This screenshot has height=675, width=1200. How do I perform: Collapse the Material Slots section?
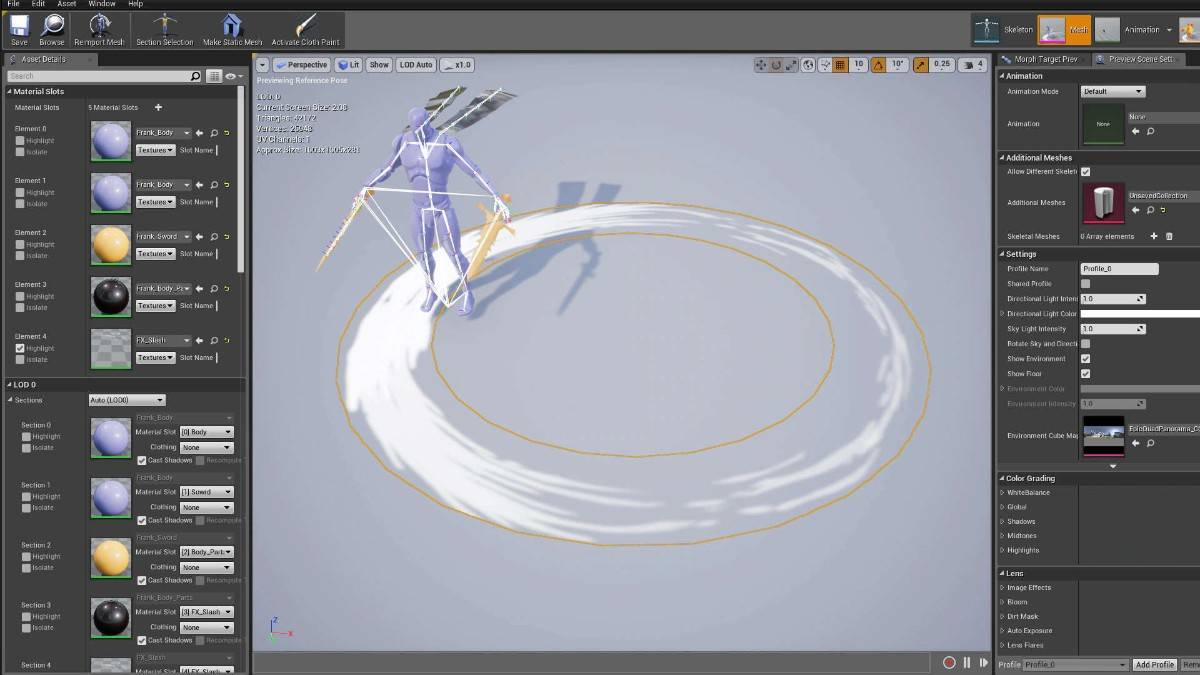click(9, 91)
